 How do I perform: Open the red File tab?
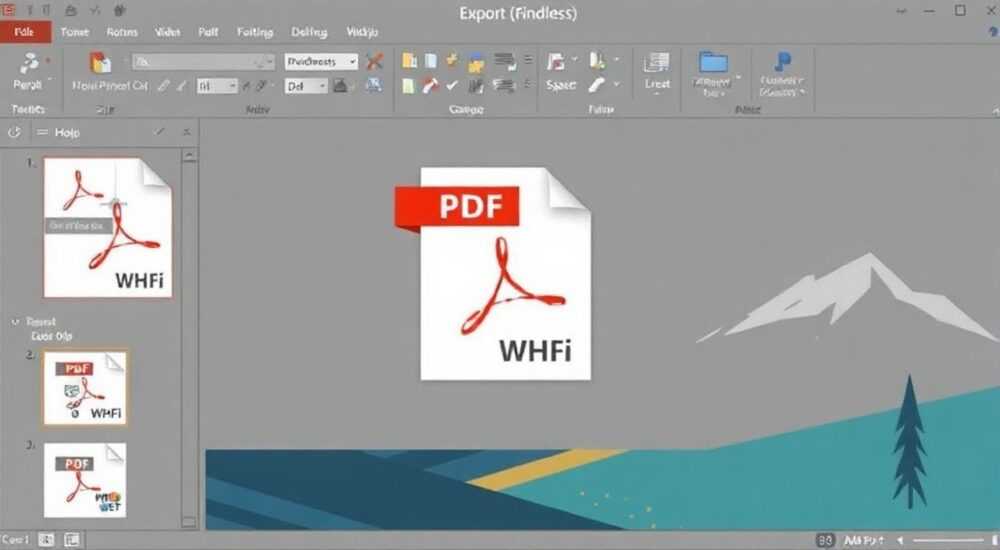click(x=25, y=32)
